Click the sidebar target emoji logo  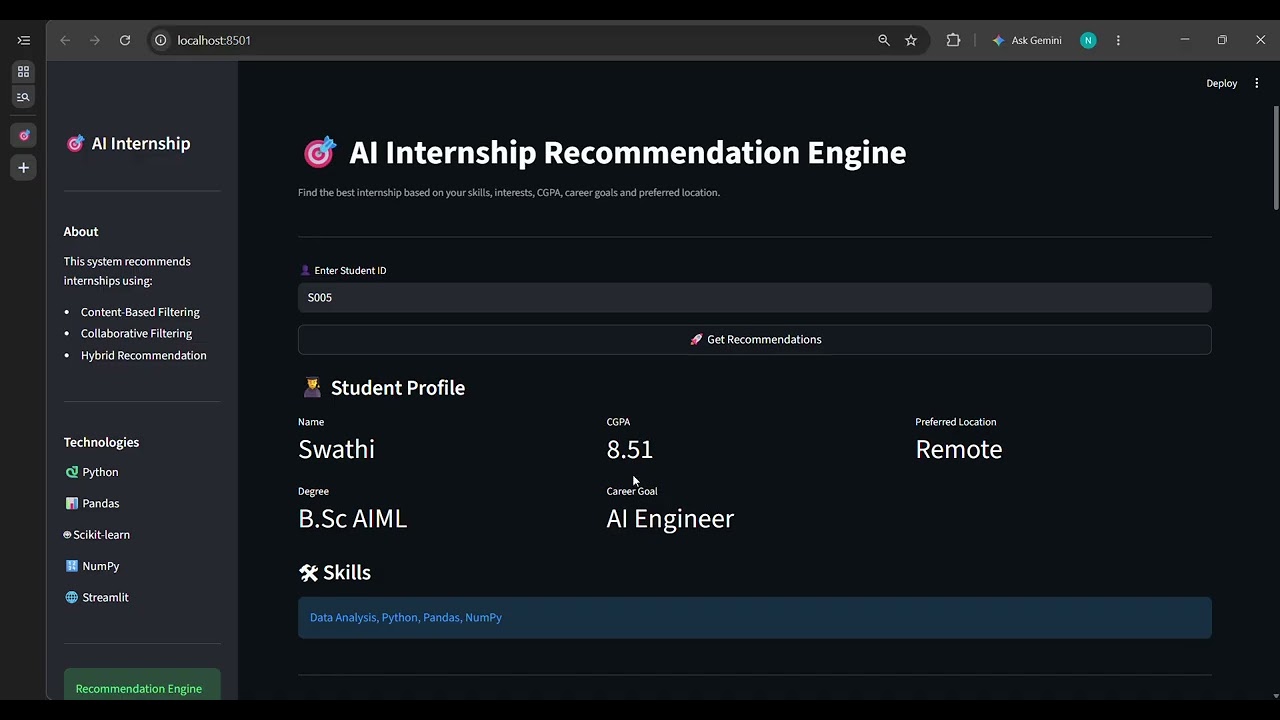point(75,143)
